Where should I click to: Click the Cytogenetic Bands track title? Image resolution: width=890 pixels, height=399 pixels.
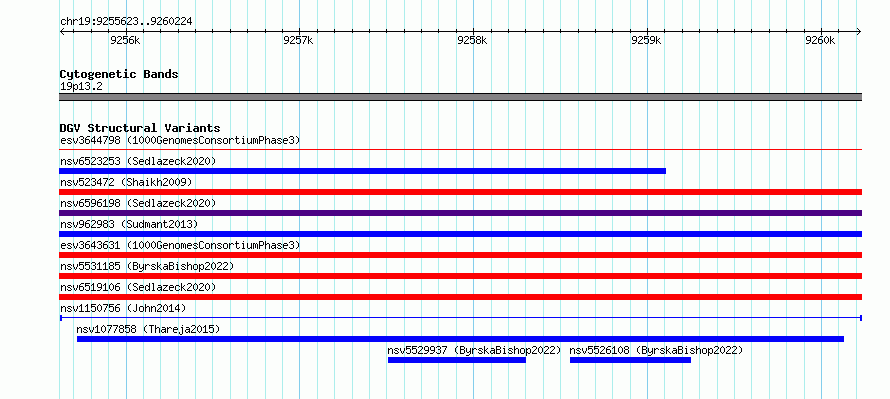(x=119, y=74)
